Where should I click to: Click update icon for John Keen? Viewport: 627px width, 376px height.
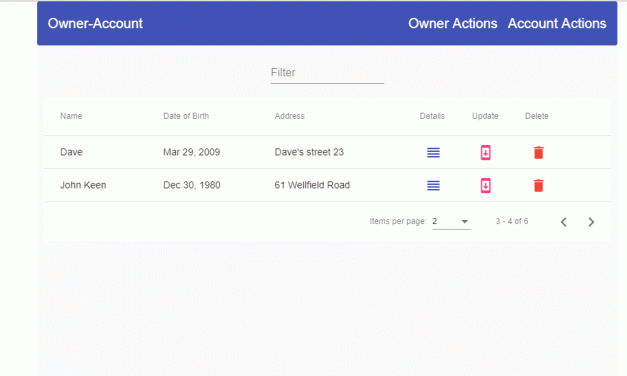click(x=485, y=186)
